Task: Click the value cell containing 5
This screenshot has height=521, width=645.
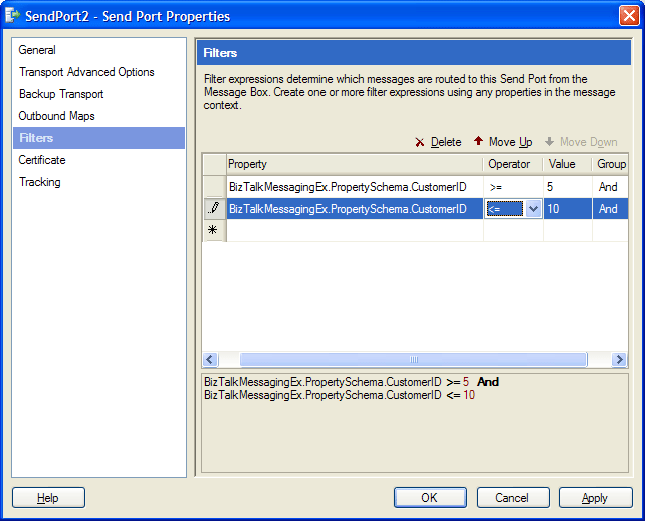Action: click(x=568, y=187)
